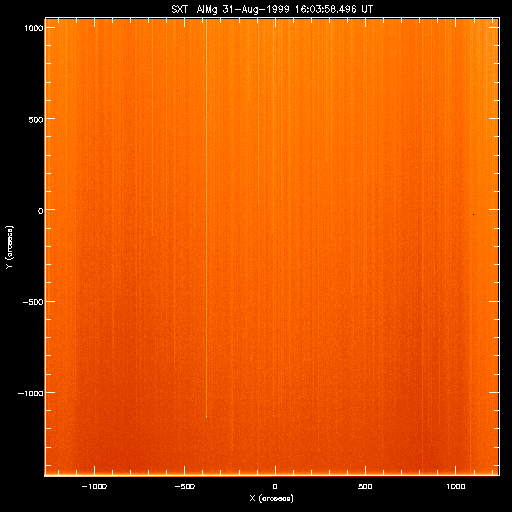
Task: Click the AlMg filter name in the title
Action: click(x=207, y=9)
